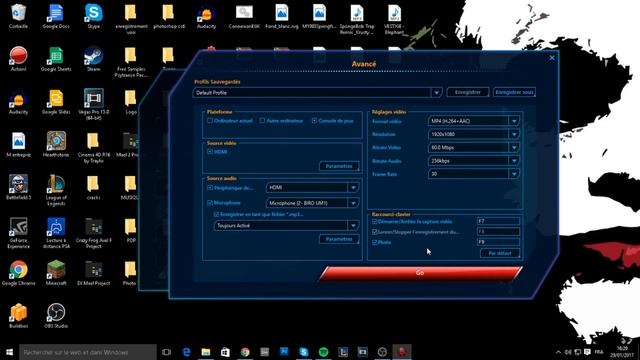Open GeForce Experience desktop icon
Screen dimensions: 640x360
pos(18,233)
